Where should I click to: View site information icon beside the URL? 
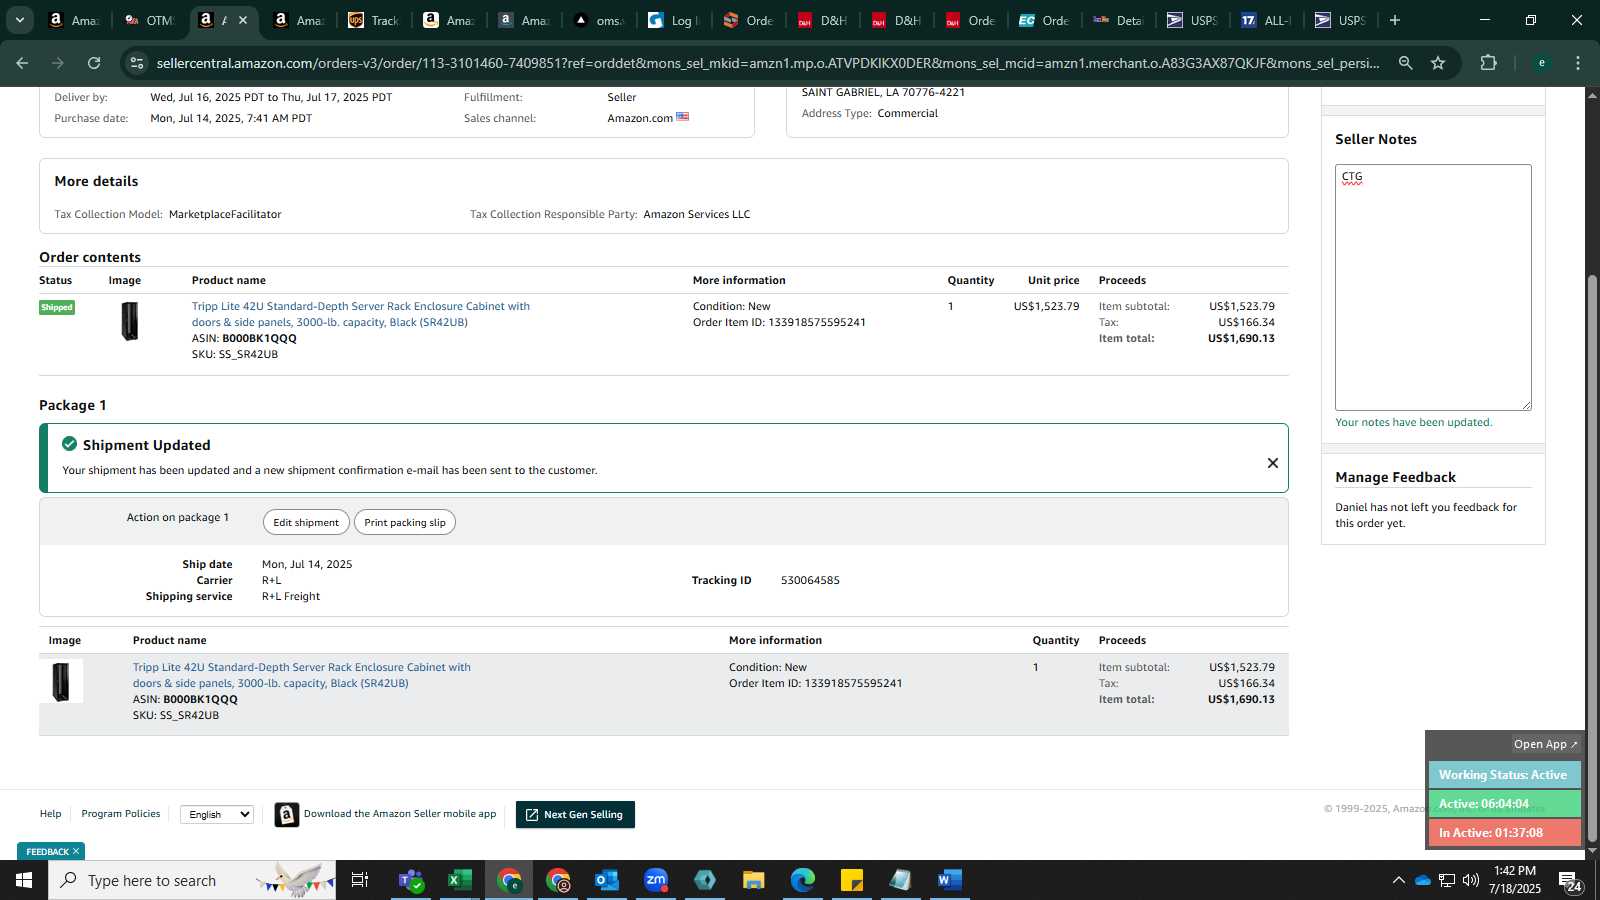(x=137, y=63)
